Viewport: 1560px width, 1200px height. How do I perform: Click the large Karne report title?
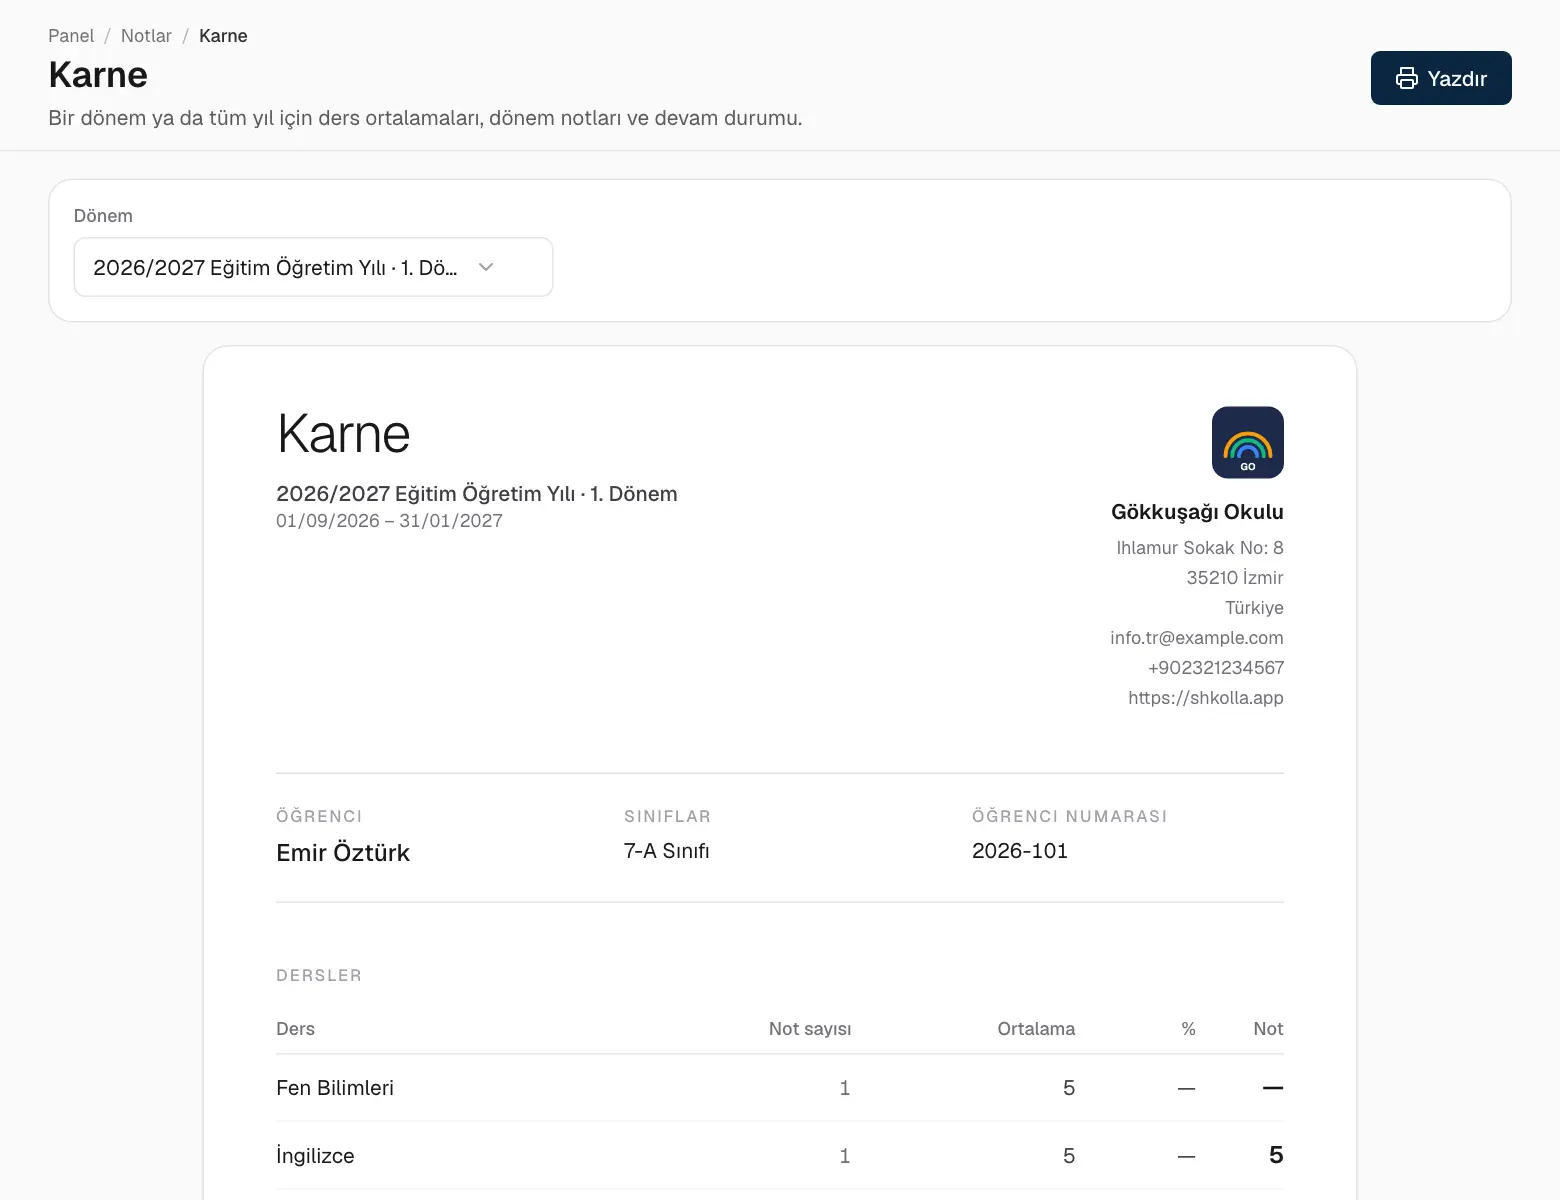point(343,434)
